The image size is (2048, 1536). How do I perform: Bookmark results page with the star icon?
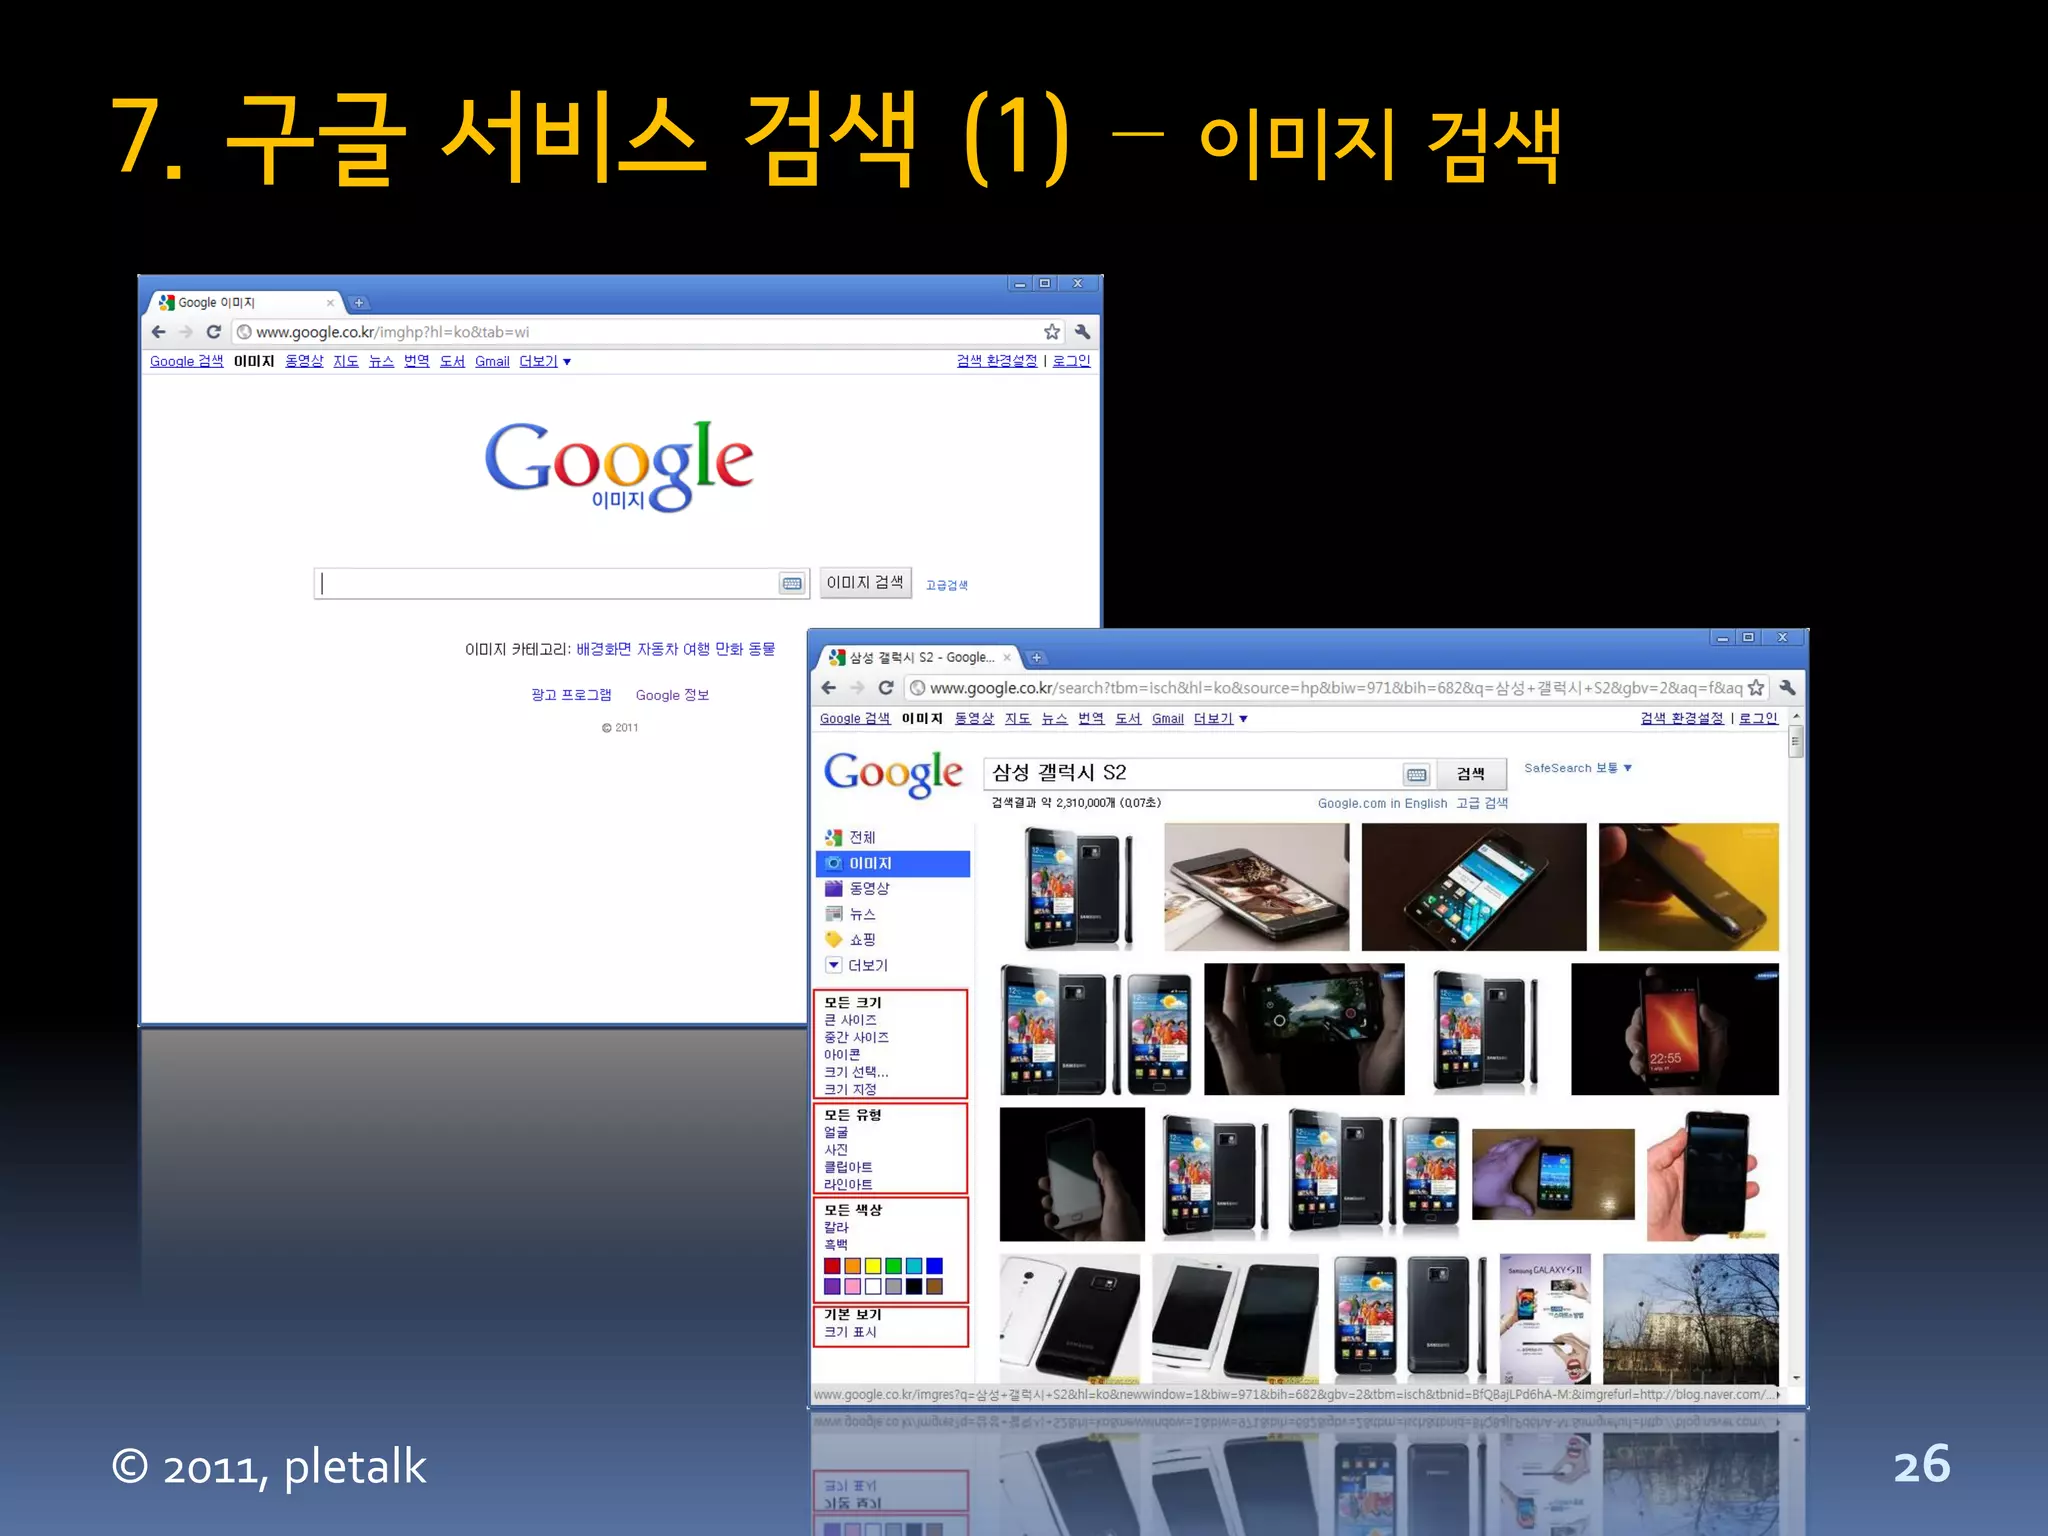[x=1756, y=688]
